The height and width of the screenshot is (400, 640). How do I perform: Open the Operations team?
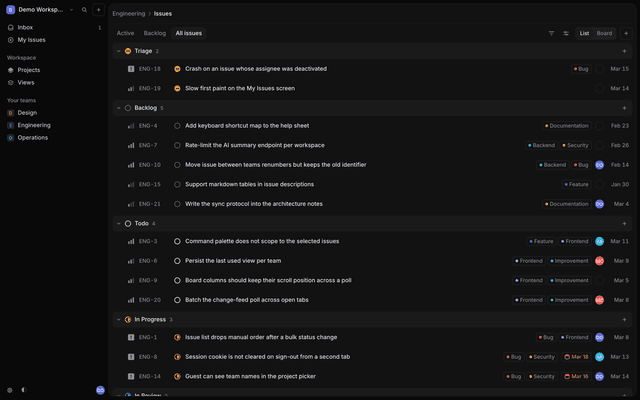coord(54,138)
